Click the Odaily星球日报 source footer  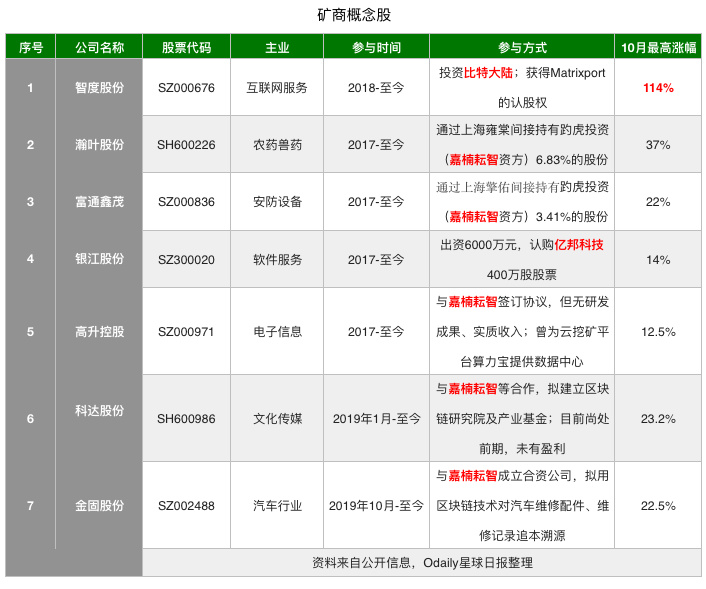(422, 563)
